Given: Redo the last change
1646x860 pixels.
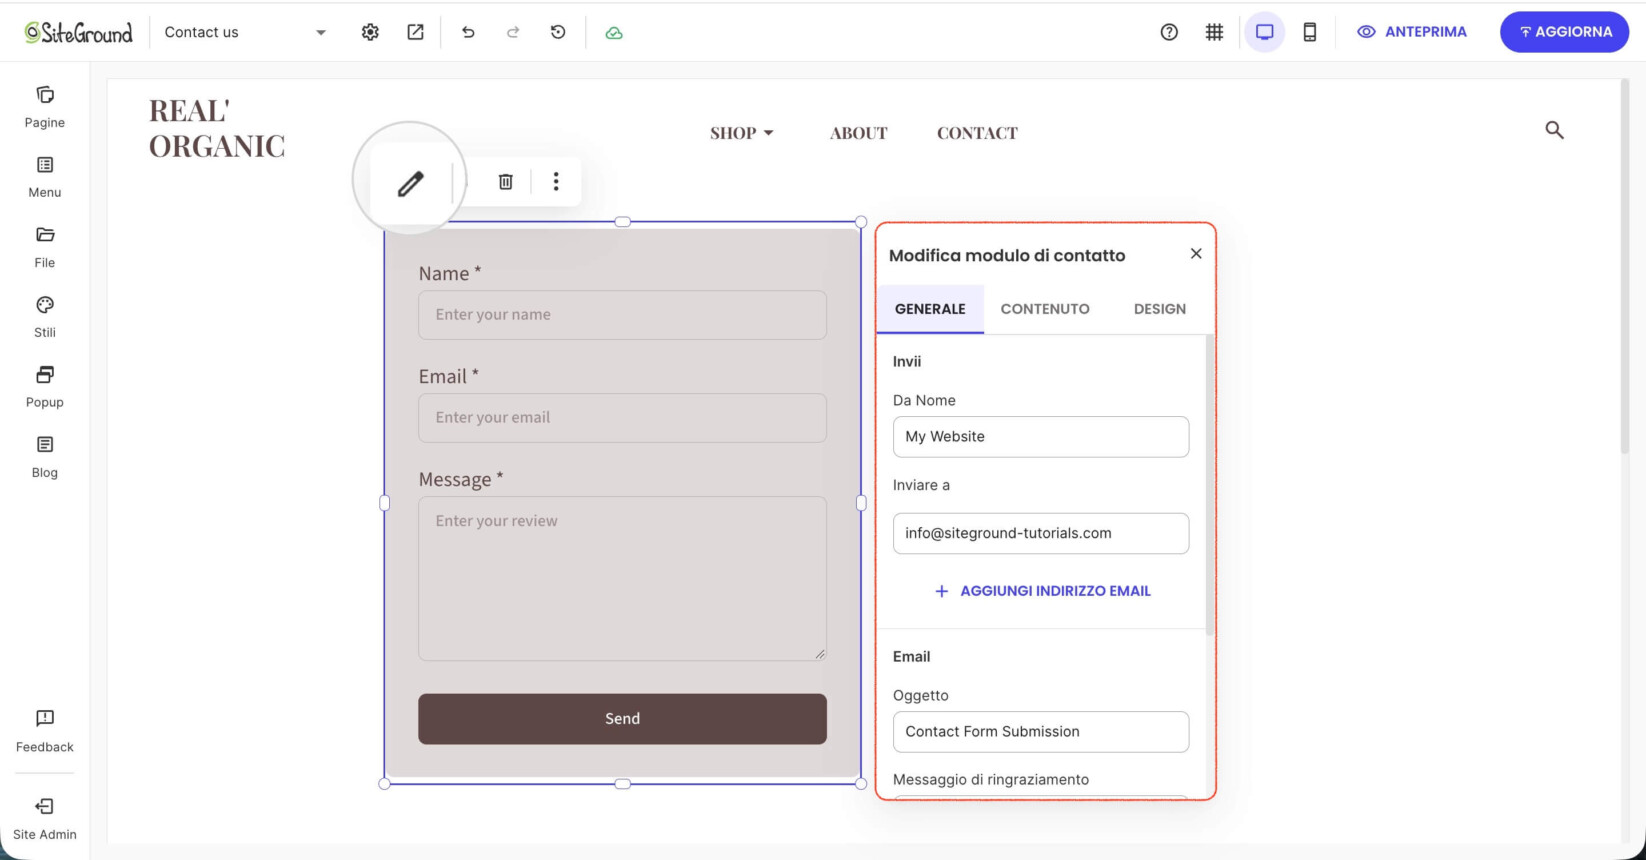Looking at the screenshot, I should click(x=513, y=32).
